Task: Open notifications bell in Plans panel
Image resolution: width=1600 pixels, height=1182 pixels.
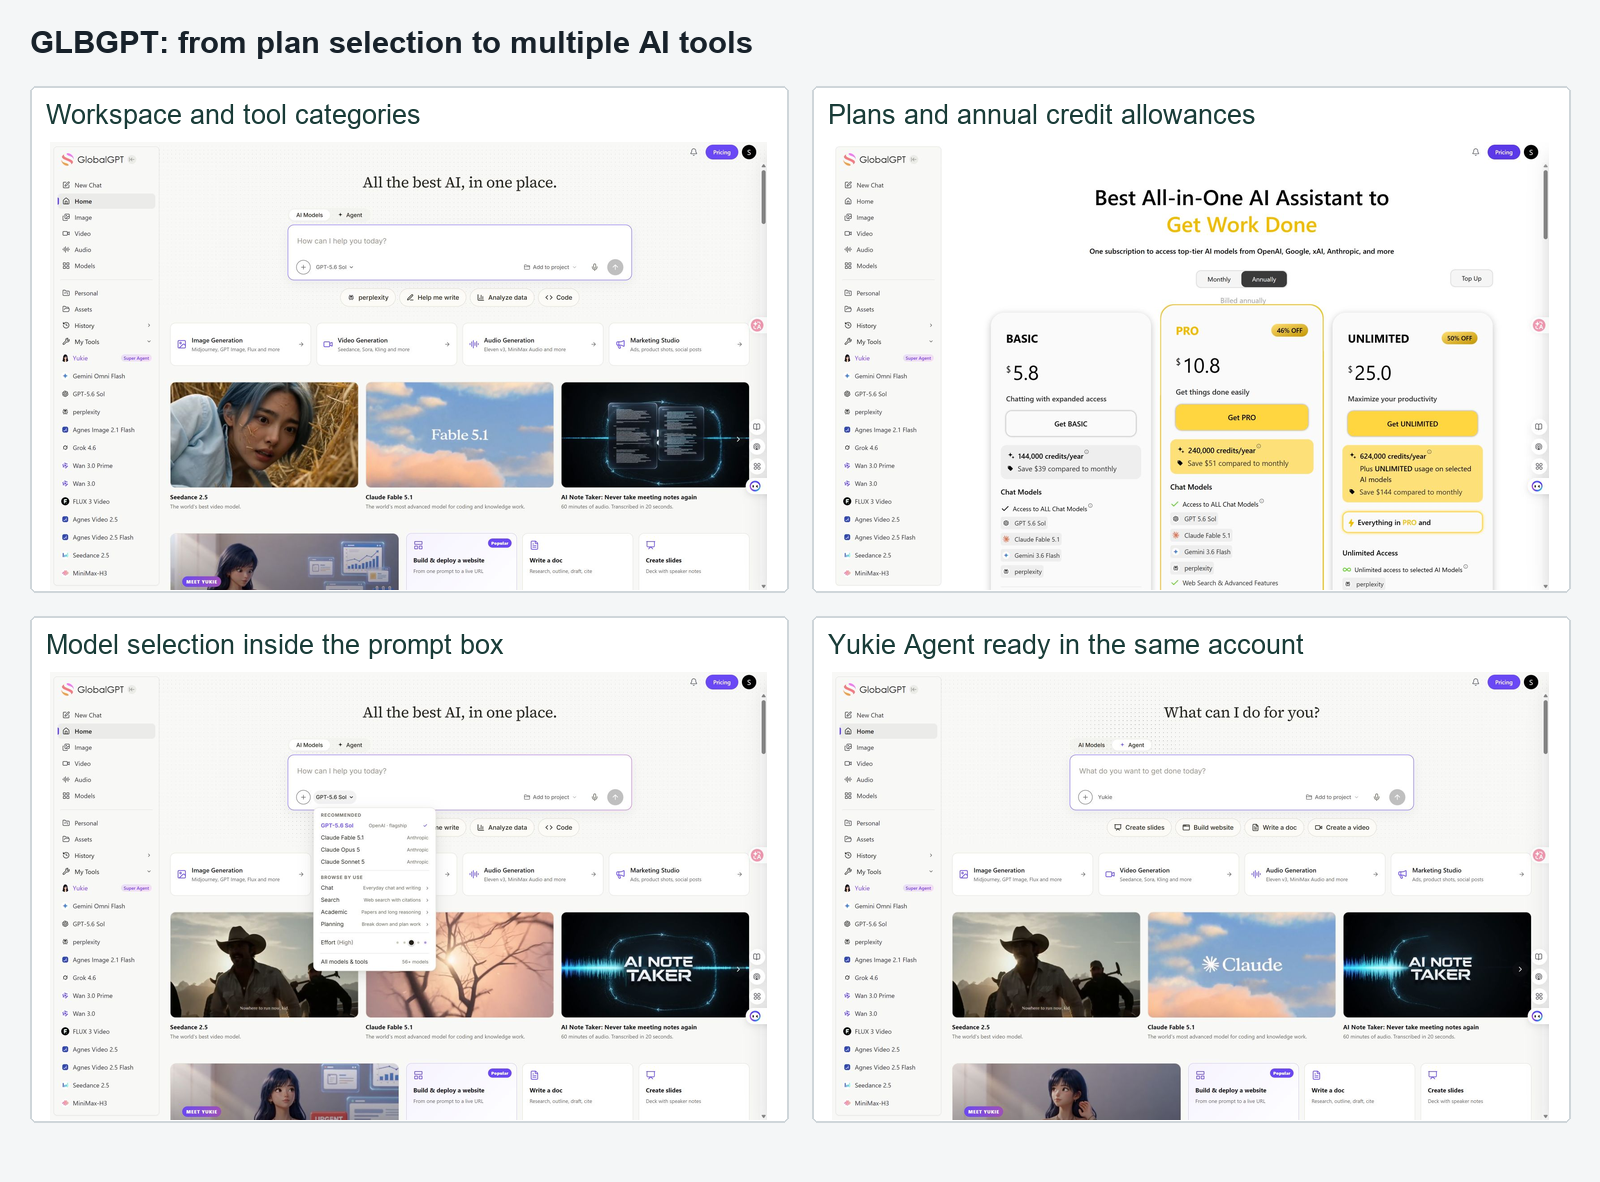Action: (1475, 152)
